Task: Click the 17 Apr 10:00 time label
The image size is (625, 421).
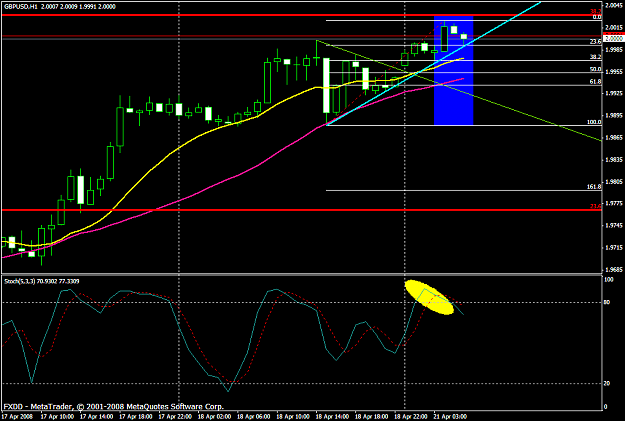Action: 57,417
